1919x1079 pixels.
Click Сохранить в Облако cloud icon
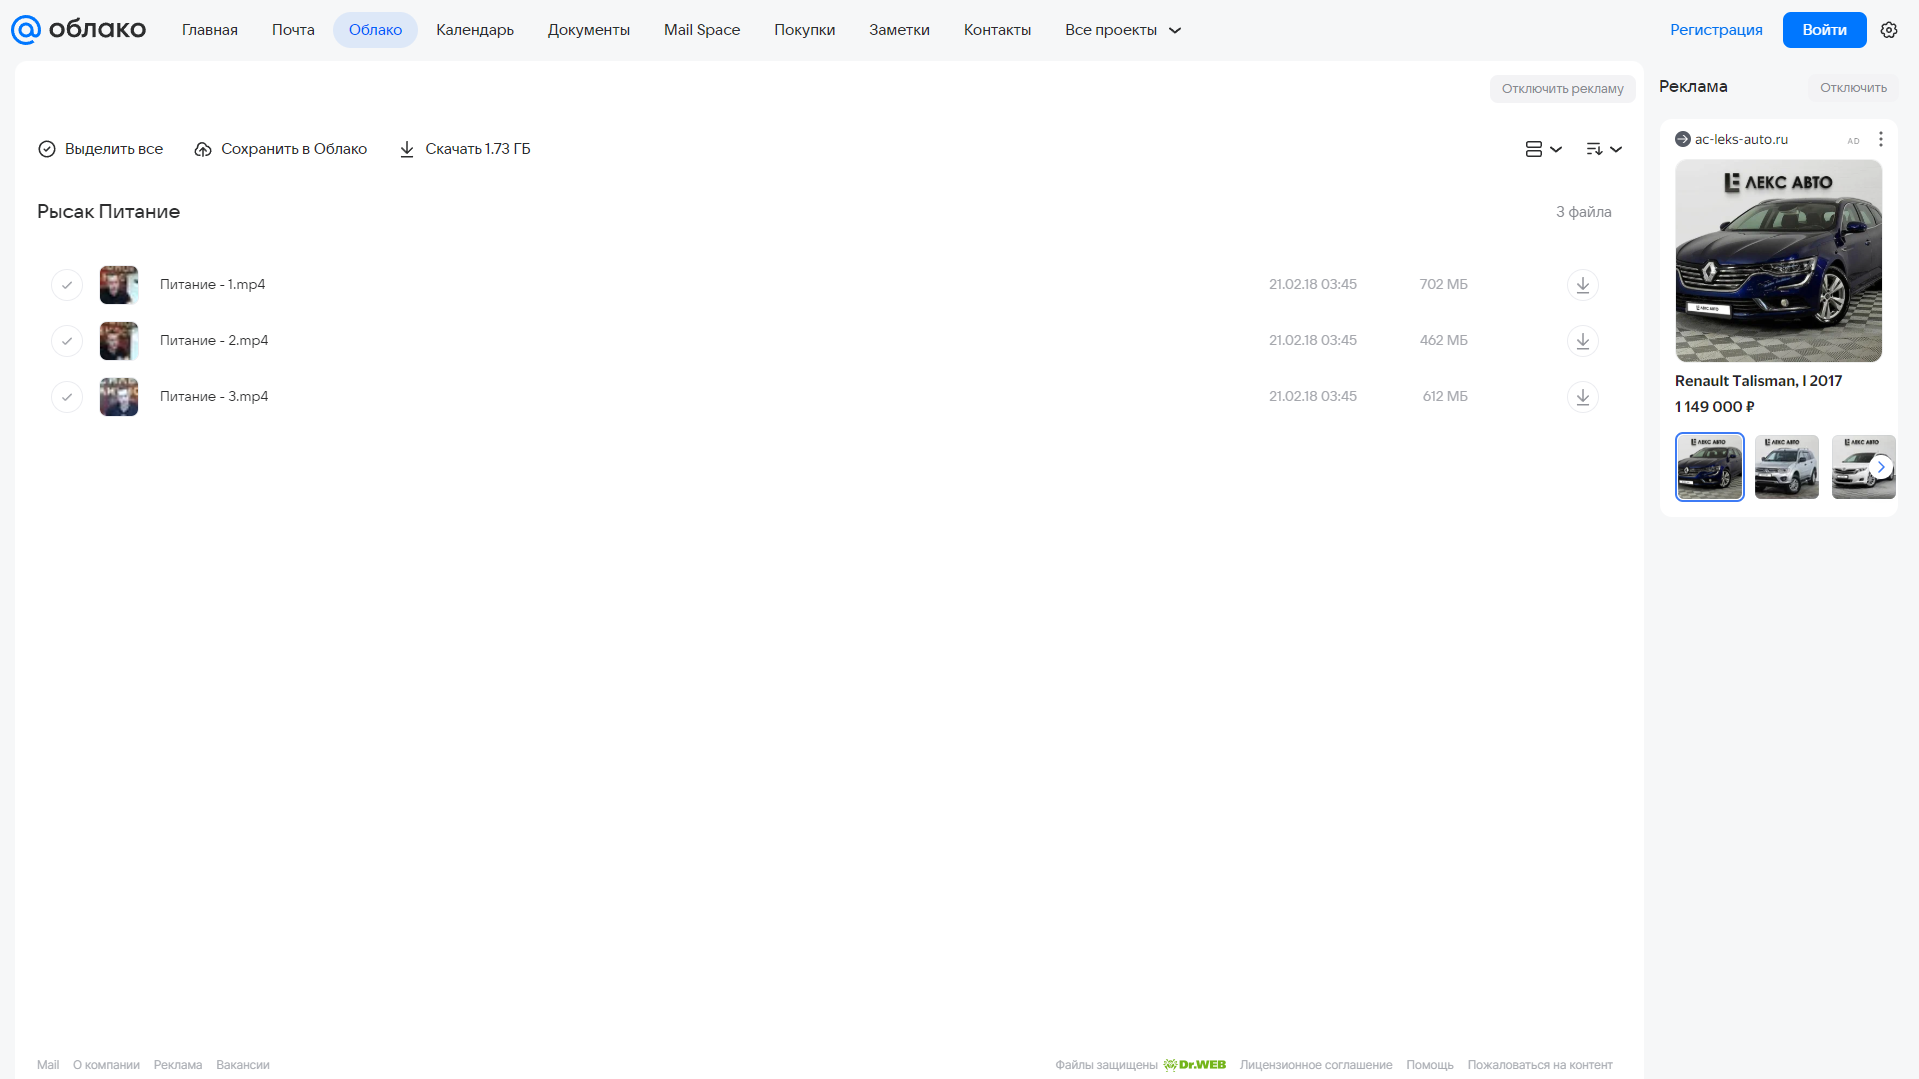click(x=203, y=149)
